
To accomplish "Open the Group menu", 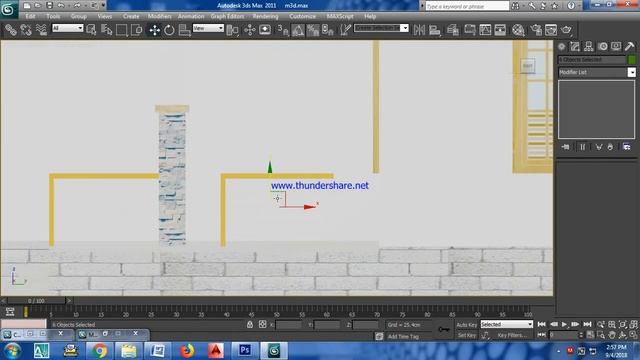I will click(79, 16).
